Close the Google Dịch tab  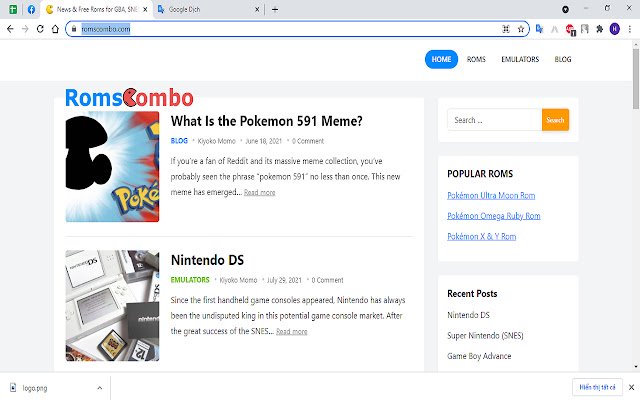(x=257, y=9)
